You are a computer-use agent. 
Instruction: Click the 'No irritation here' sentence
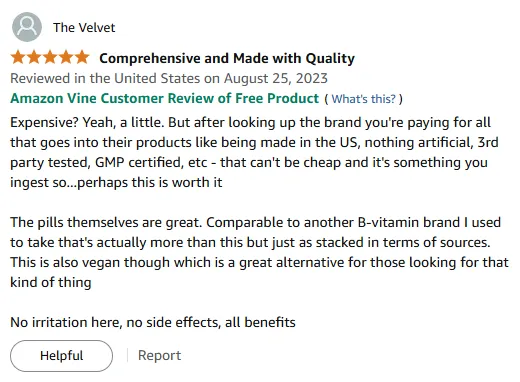click(x=153, y=322)
